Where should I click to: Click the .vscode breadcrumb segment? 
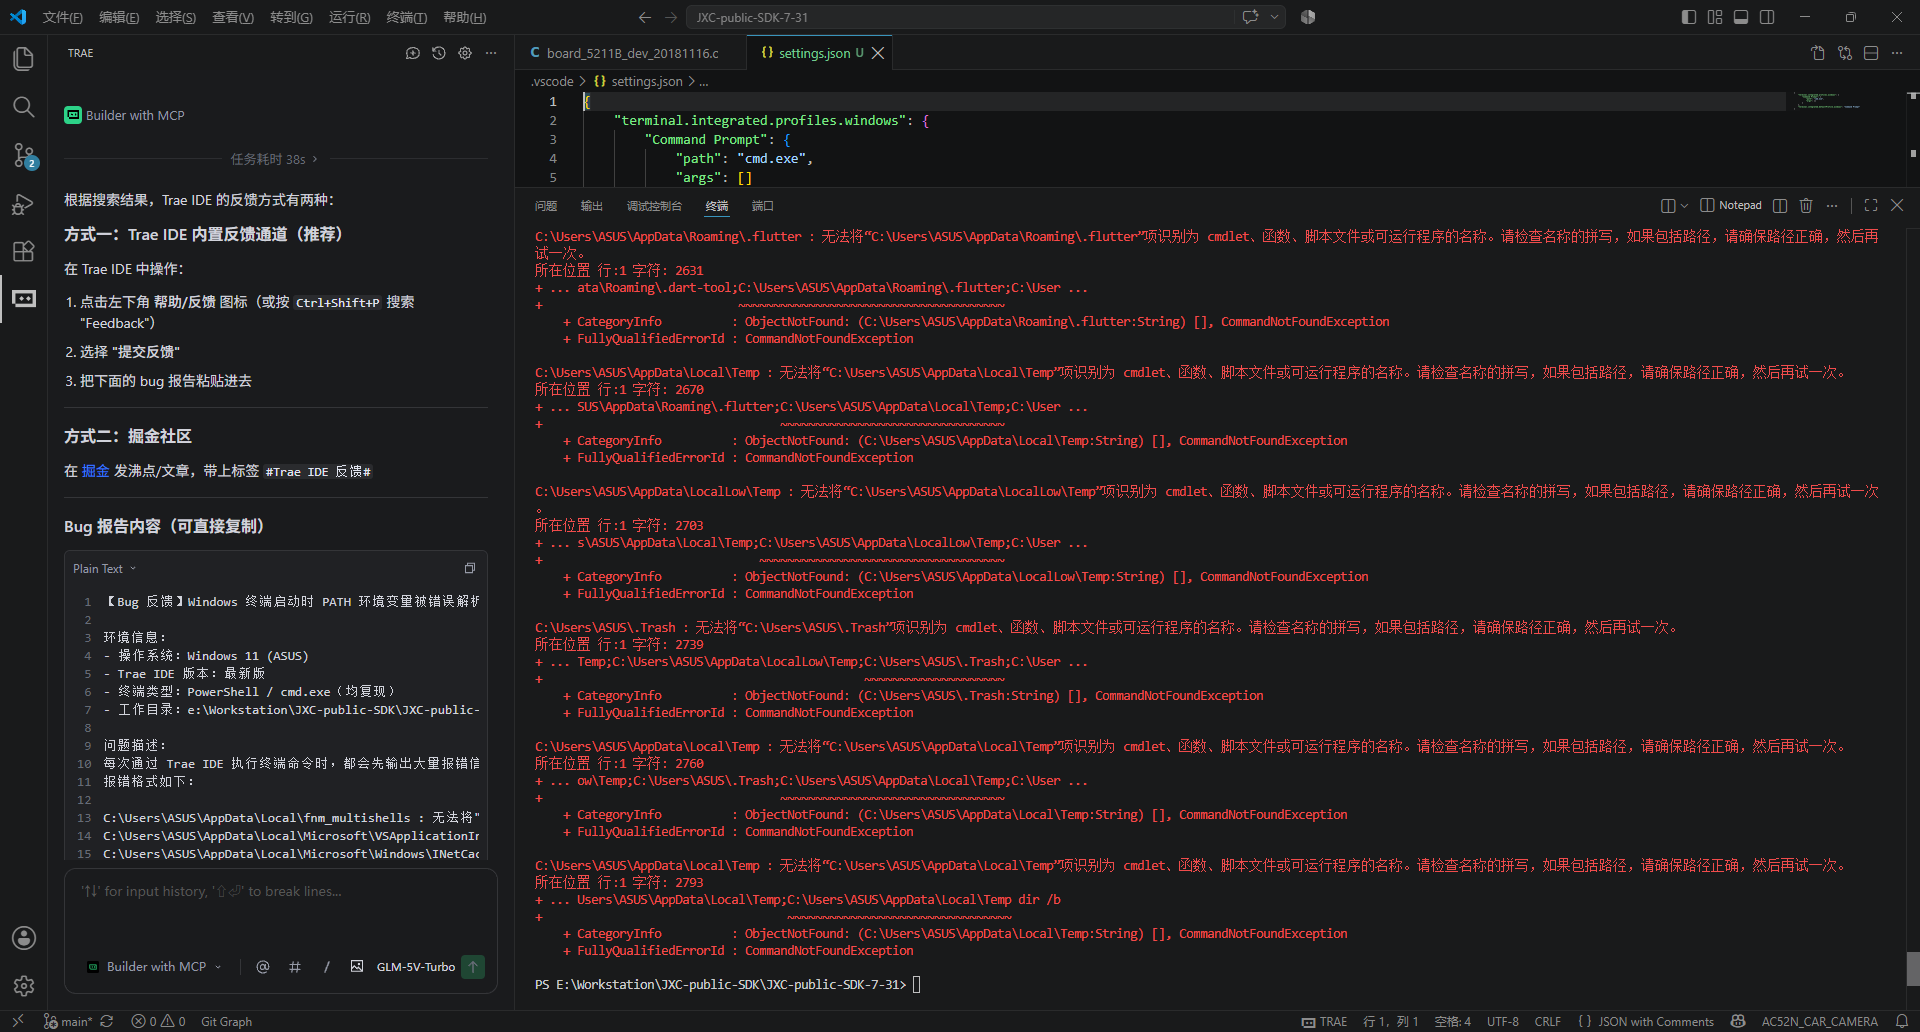[552, 81]
